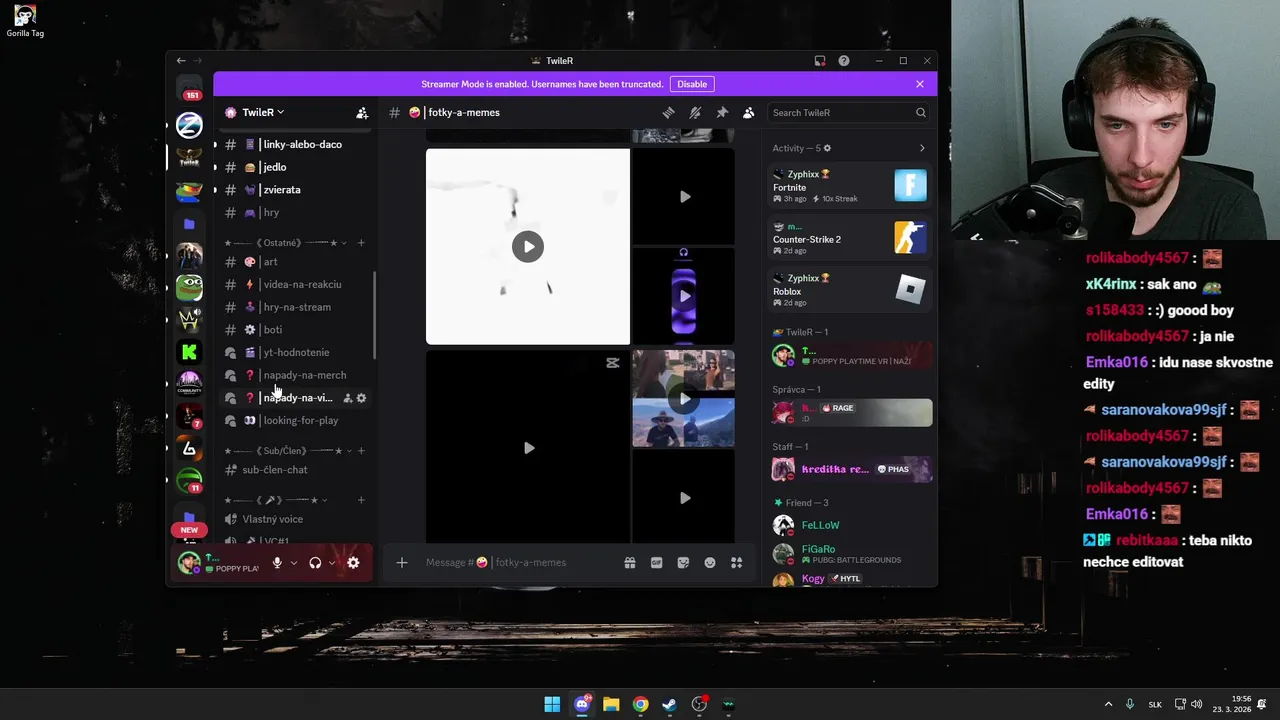Screen dimensions: 1280x720
Task: Expand microphone input options arrow
Action: [x=293, y=563]
